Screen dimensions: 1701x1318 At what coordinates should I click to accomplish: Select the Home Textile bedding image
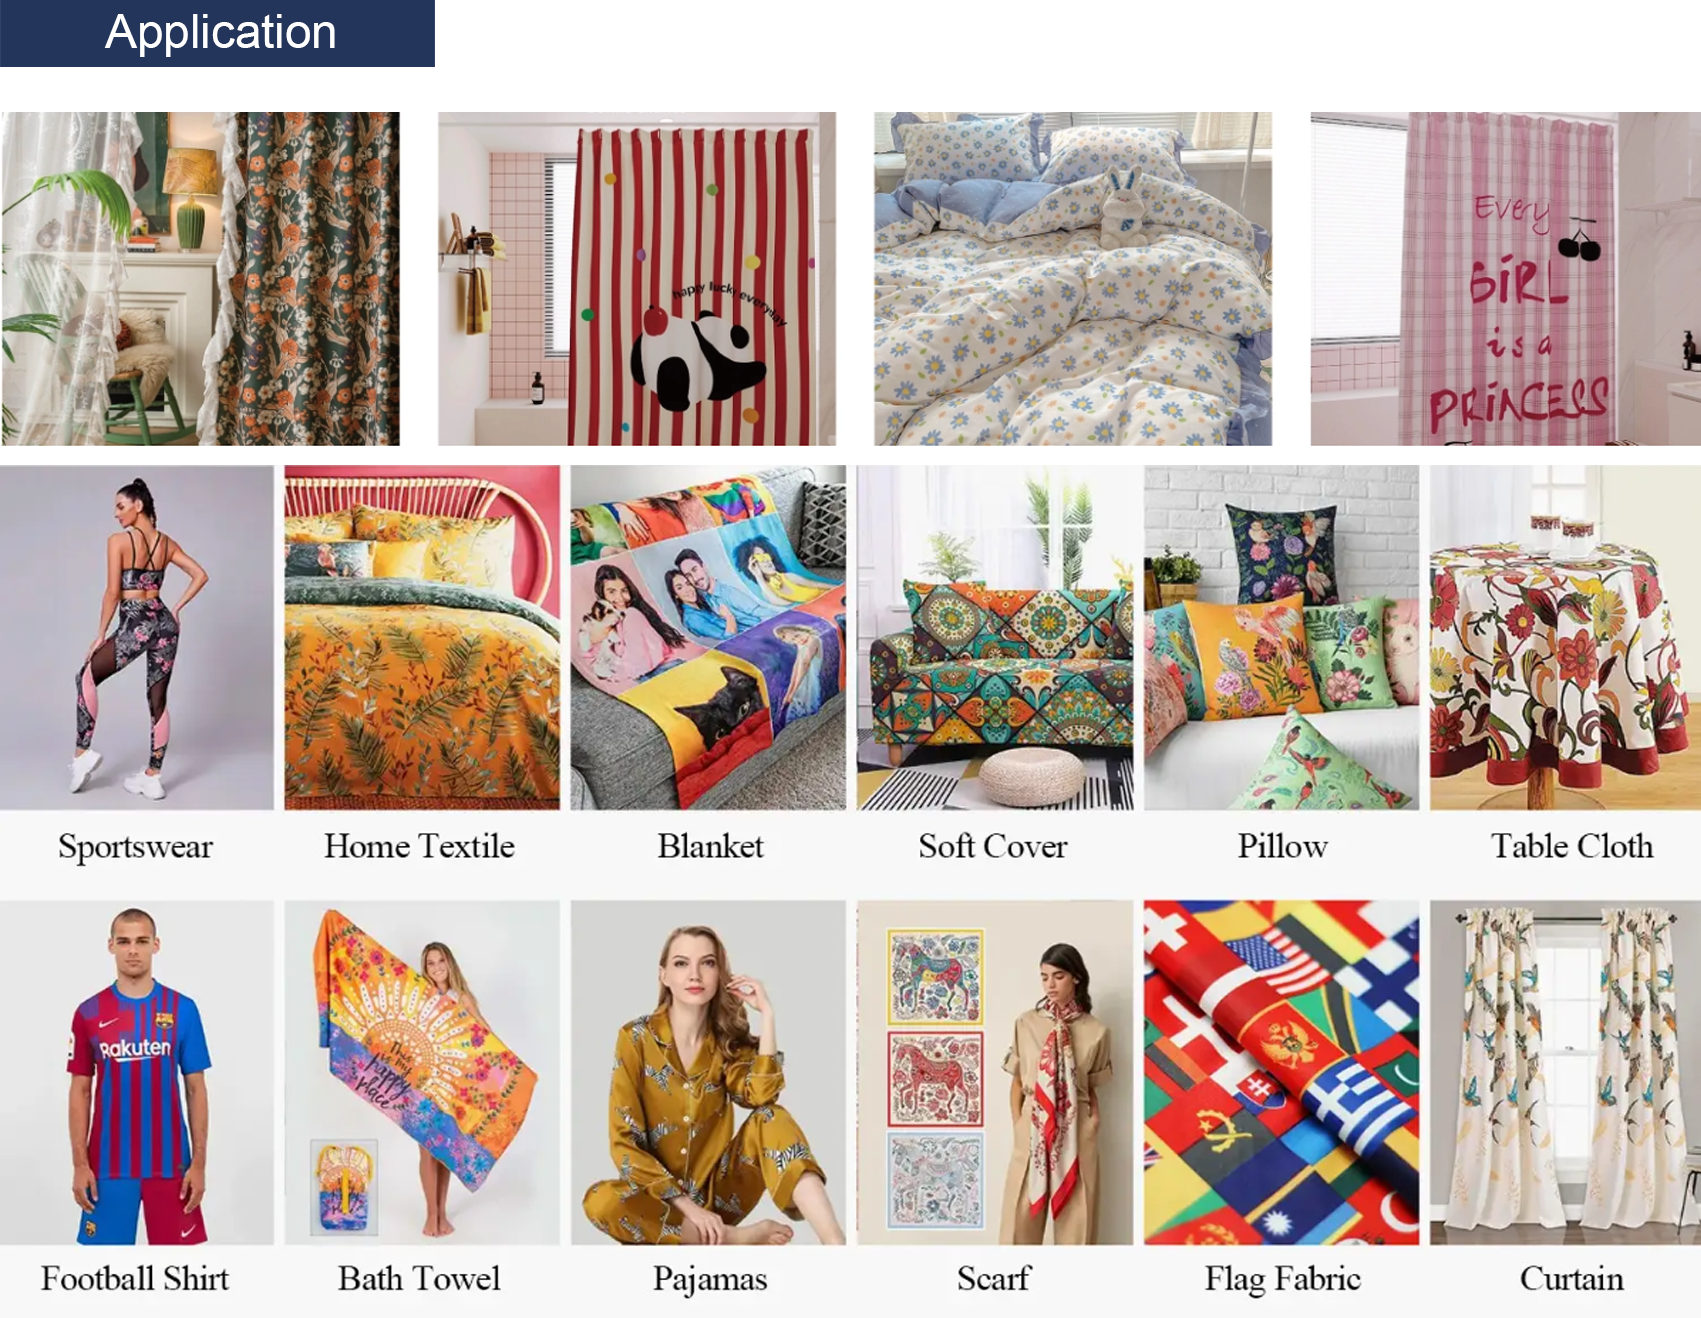click(x=422, y=638)
